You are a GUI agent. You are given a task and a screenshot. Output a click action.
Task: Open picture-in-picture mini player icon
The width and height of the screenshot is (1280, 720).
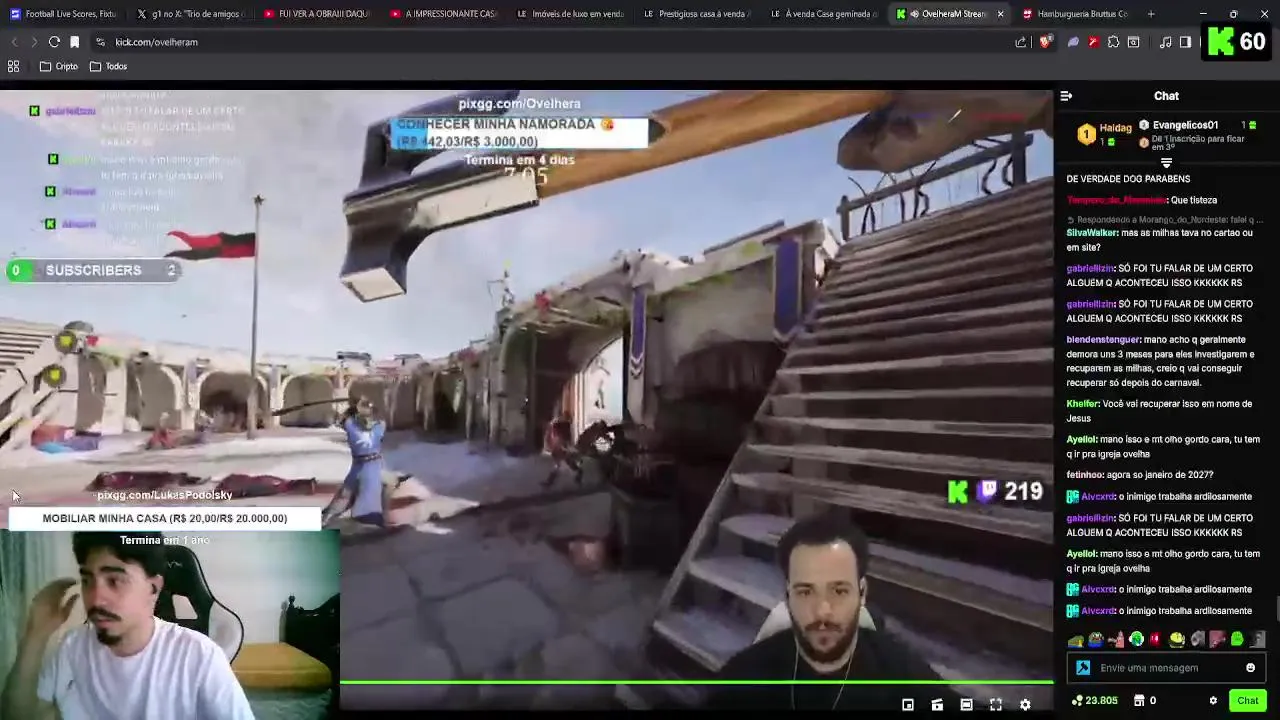tap(908, 705)
